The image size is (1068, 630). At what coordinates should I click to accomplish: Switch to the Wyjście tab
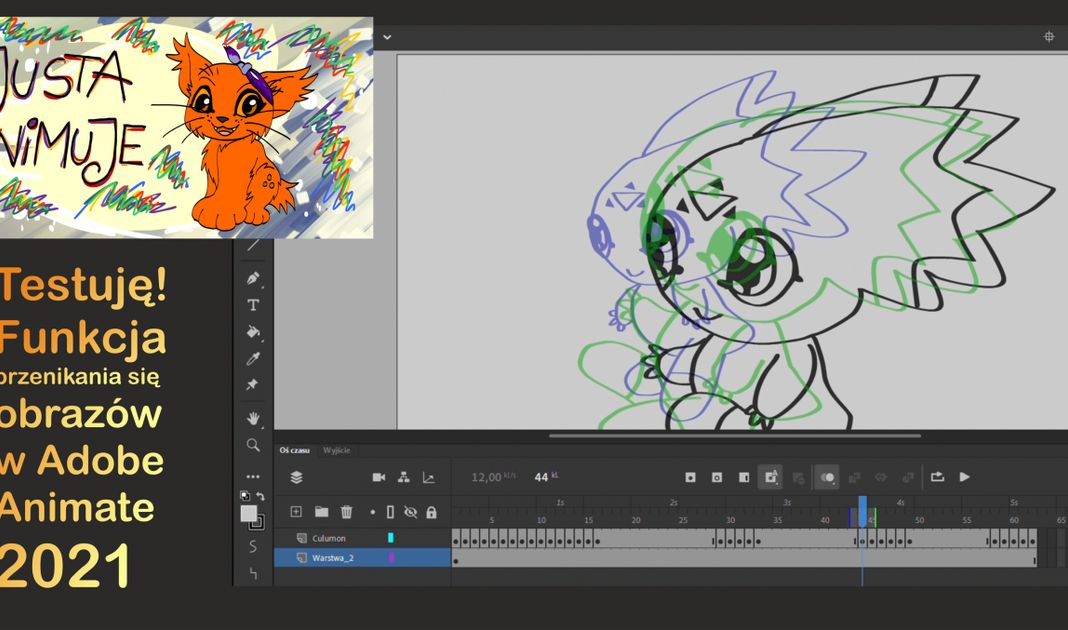336,450
